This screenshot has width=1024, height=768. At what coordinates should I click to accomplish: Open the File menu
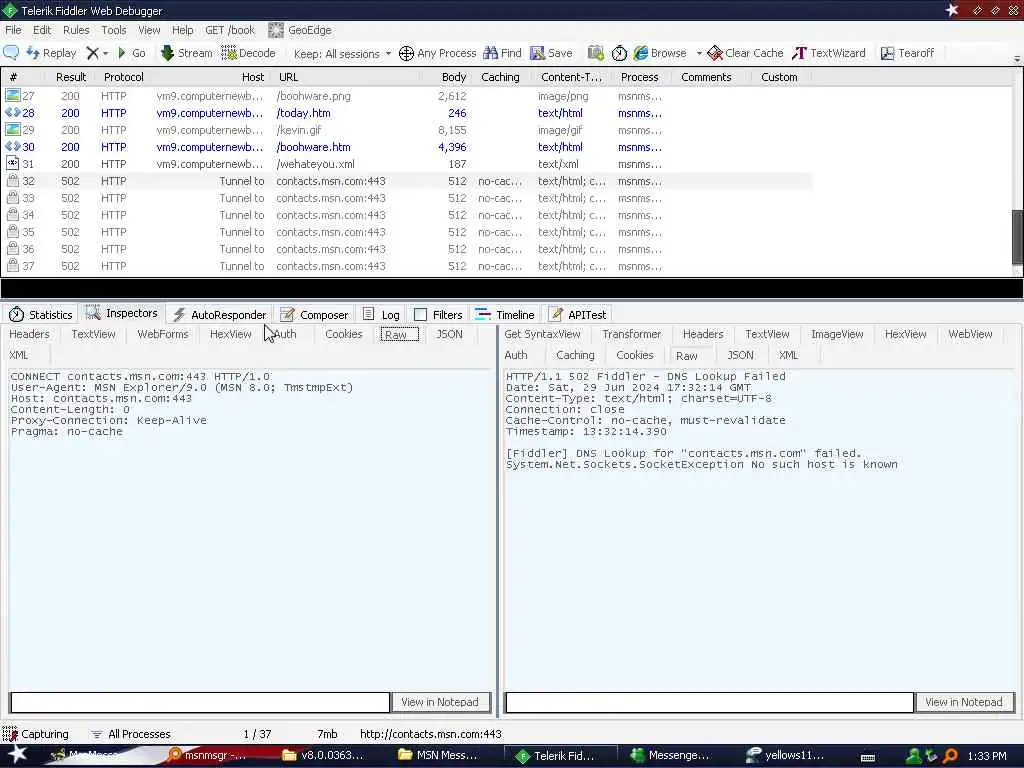(x=13, y=30)
